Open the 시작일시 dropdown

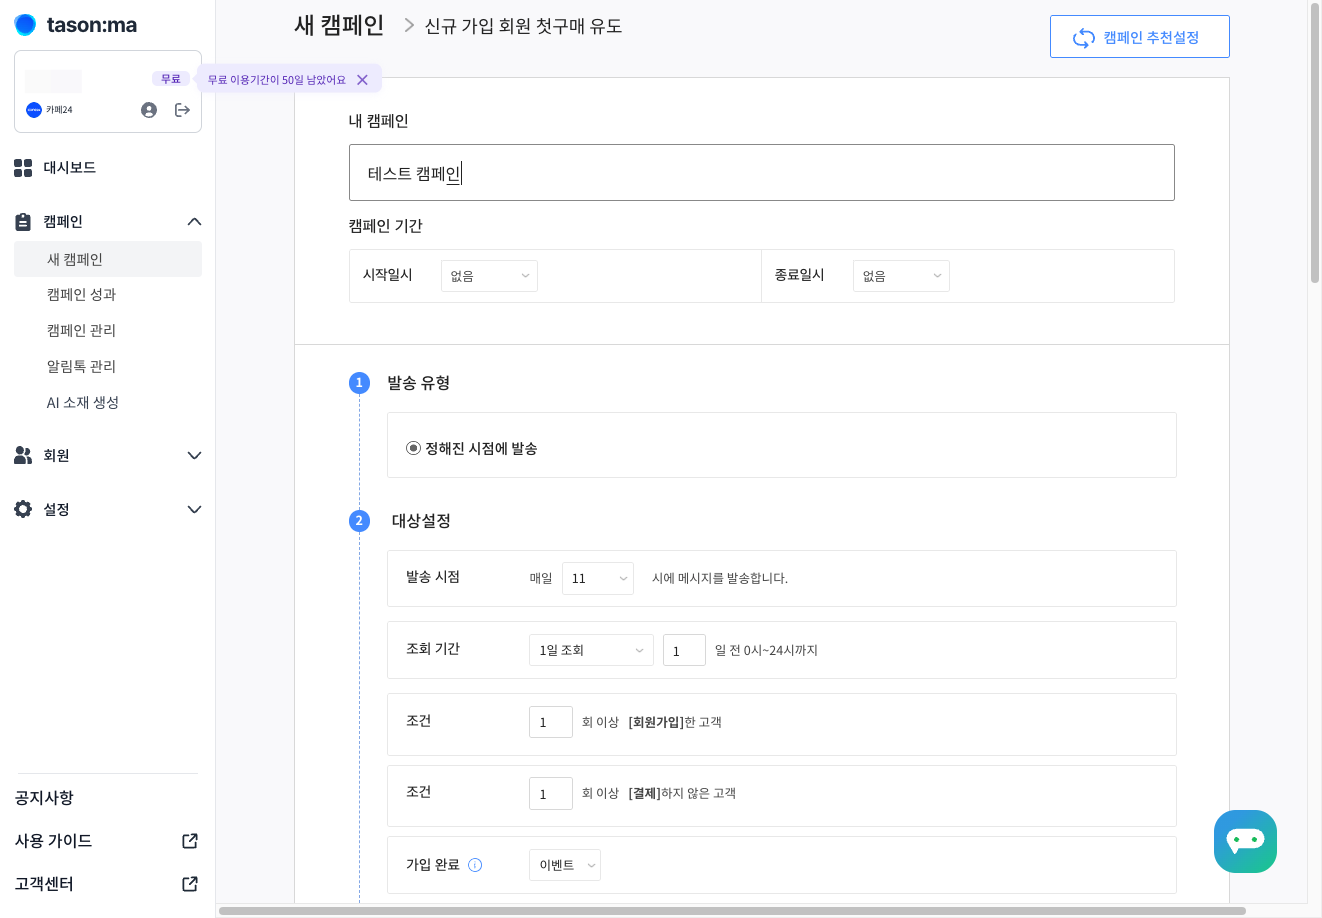pos(489,276)
